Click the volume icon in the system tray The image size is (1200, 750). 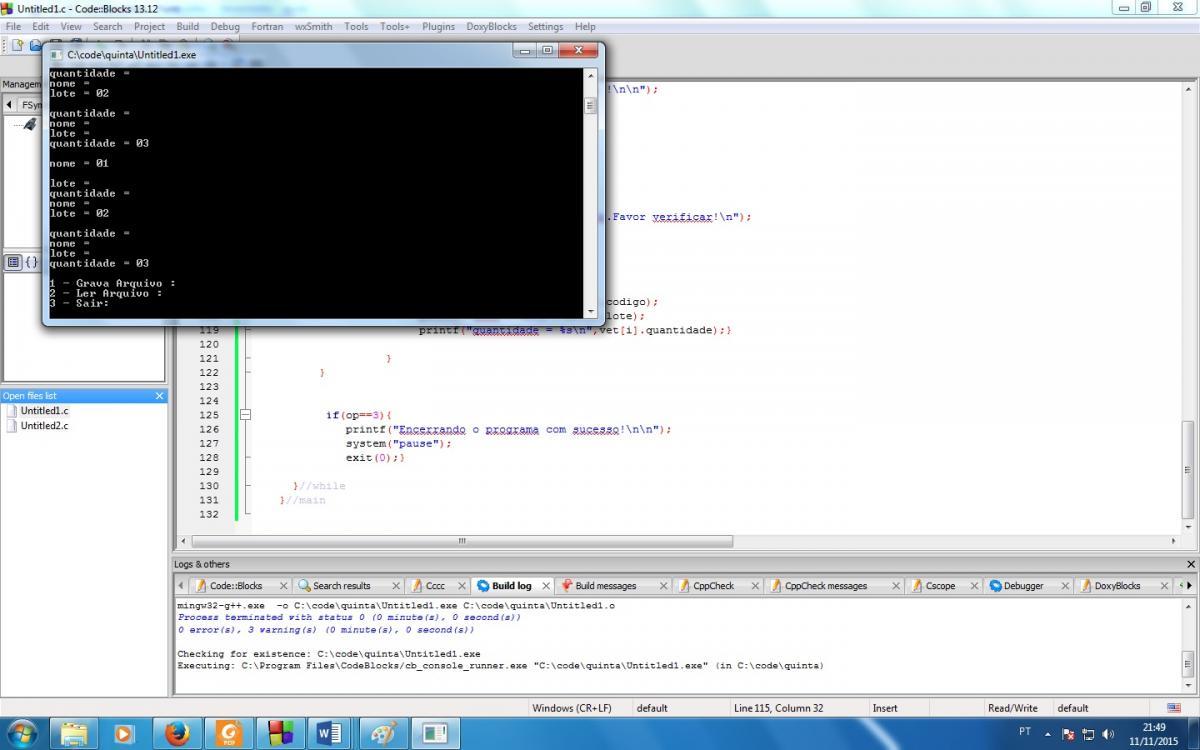1108,734
